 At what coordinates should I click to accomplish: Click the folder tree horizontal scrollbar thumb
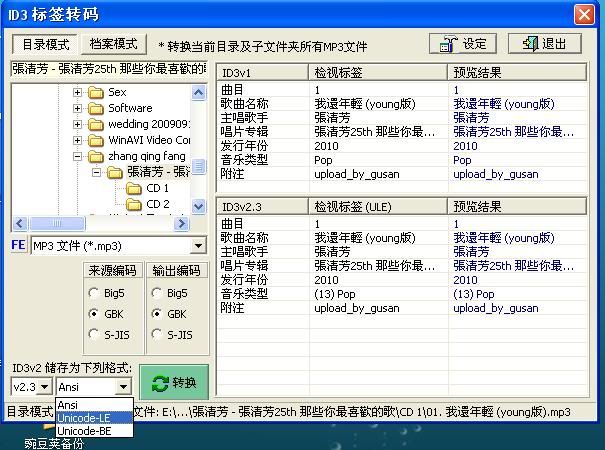pos(57,223)
